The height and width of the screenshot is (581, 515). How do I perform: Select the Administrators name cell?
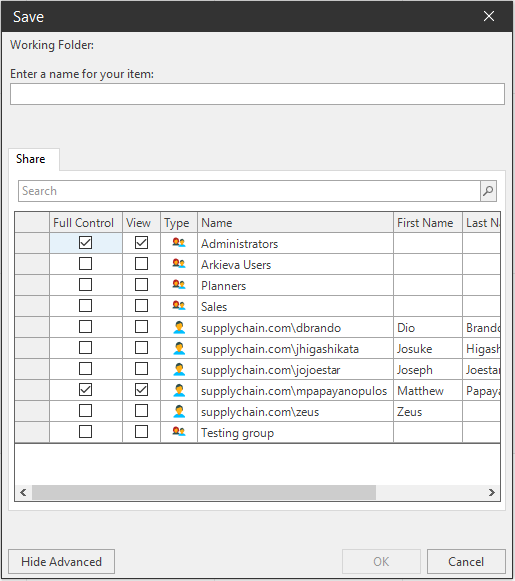click(x=295, y=243)
